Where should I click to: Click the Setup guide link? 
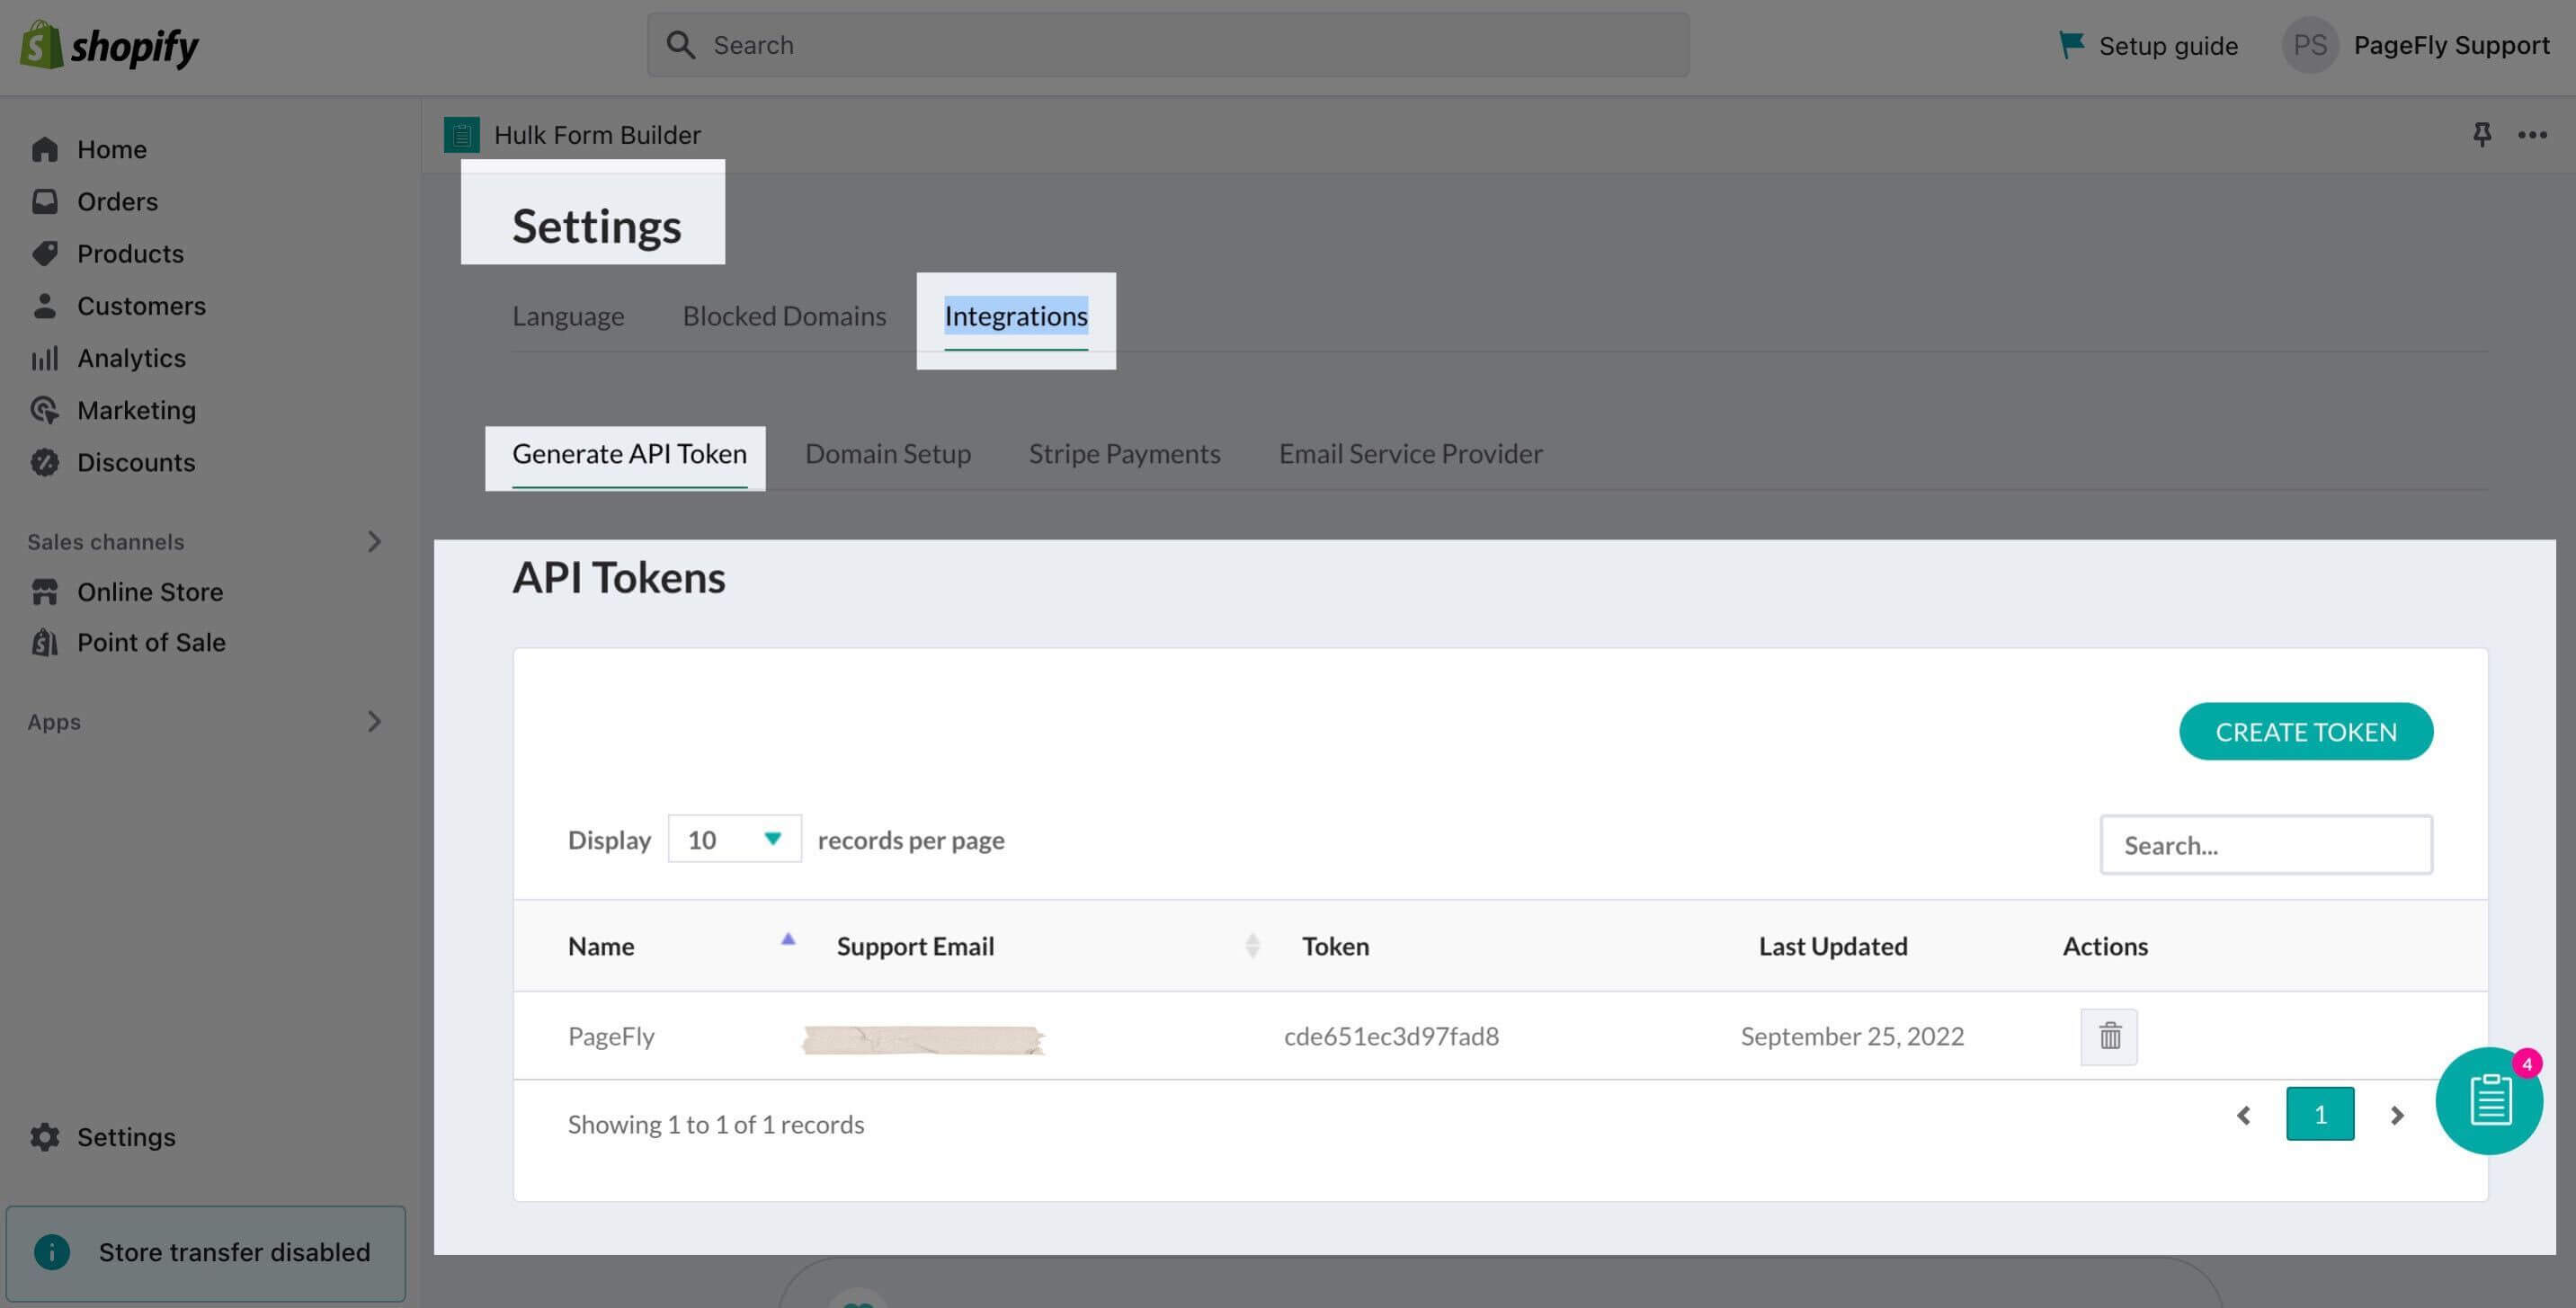pyautogui.click(x=2168, y=45)
